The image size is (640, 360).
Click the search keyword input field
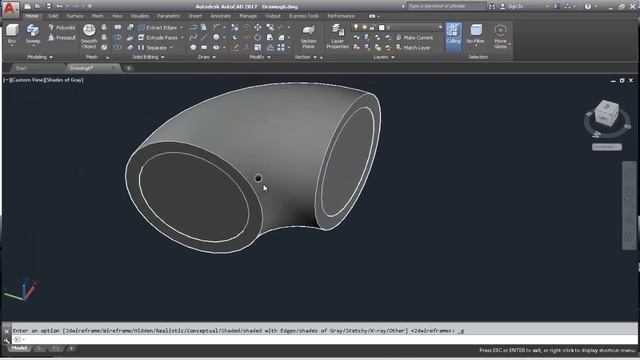click(x=446, y=6)
